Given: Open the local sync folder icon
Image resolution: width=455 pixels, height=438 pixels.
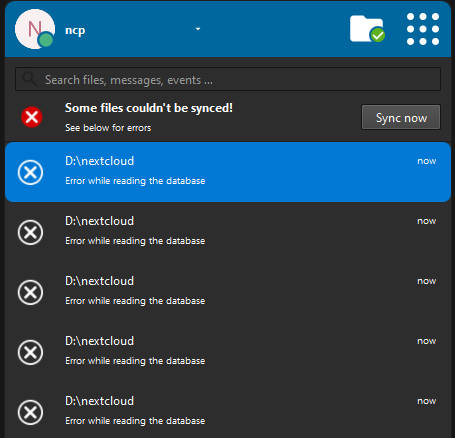Looking at the screenshot, I should (367, 29).
